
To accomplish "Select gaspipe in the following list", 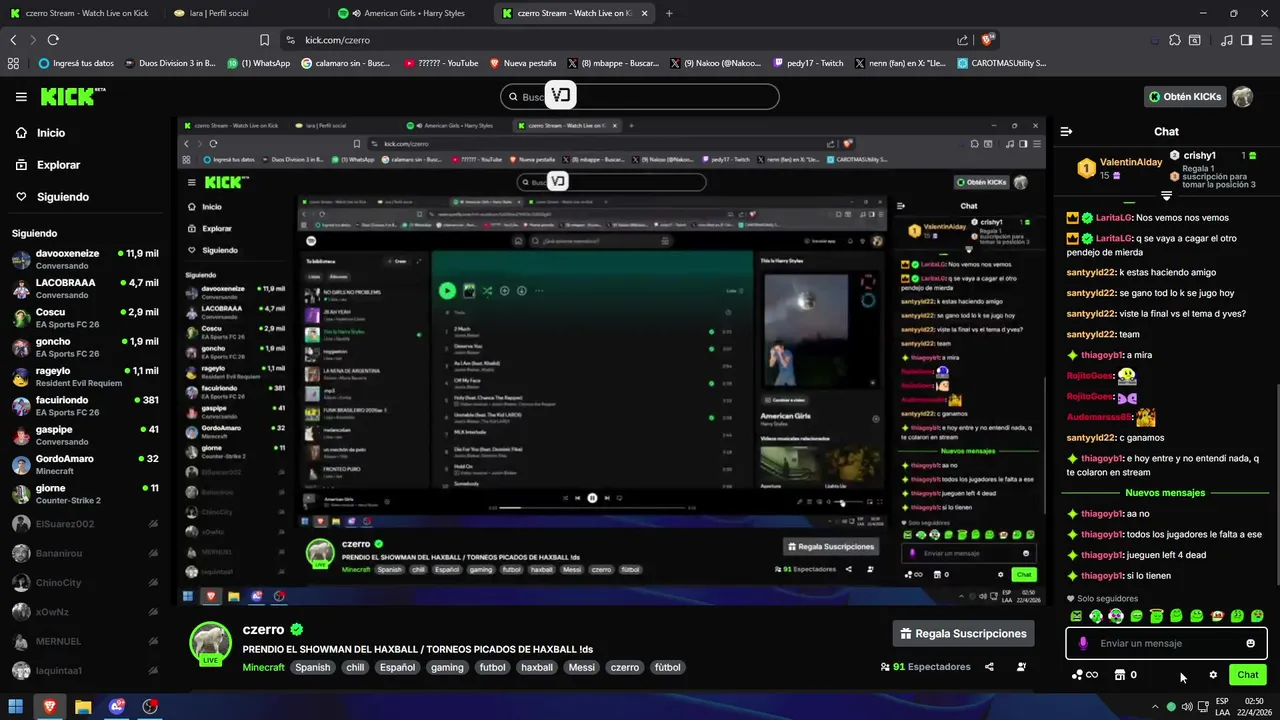I will [x=85, y=435].
